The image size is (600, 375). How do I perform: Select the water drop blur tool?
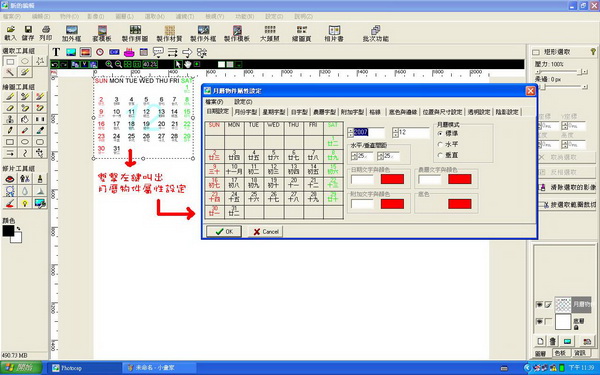tap(25, 191)
